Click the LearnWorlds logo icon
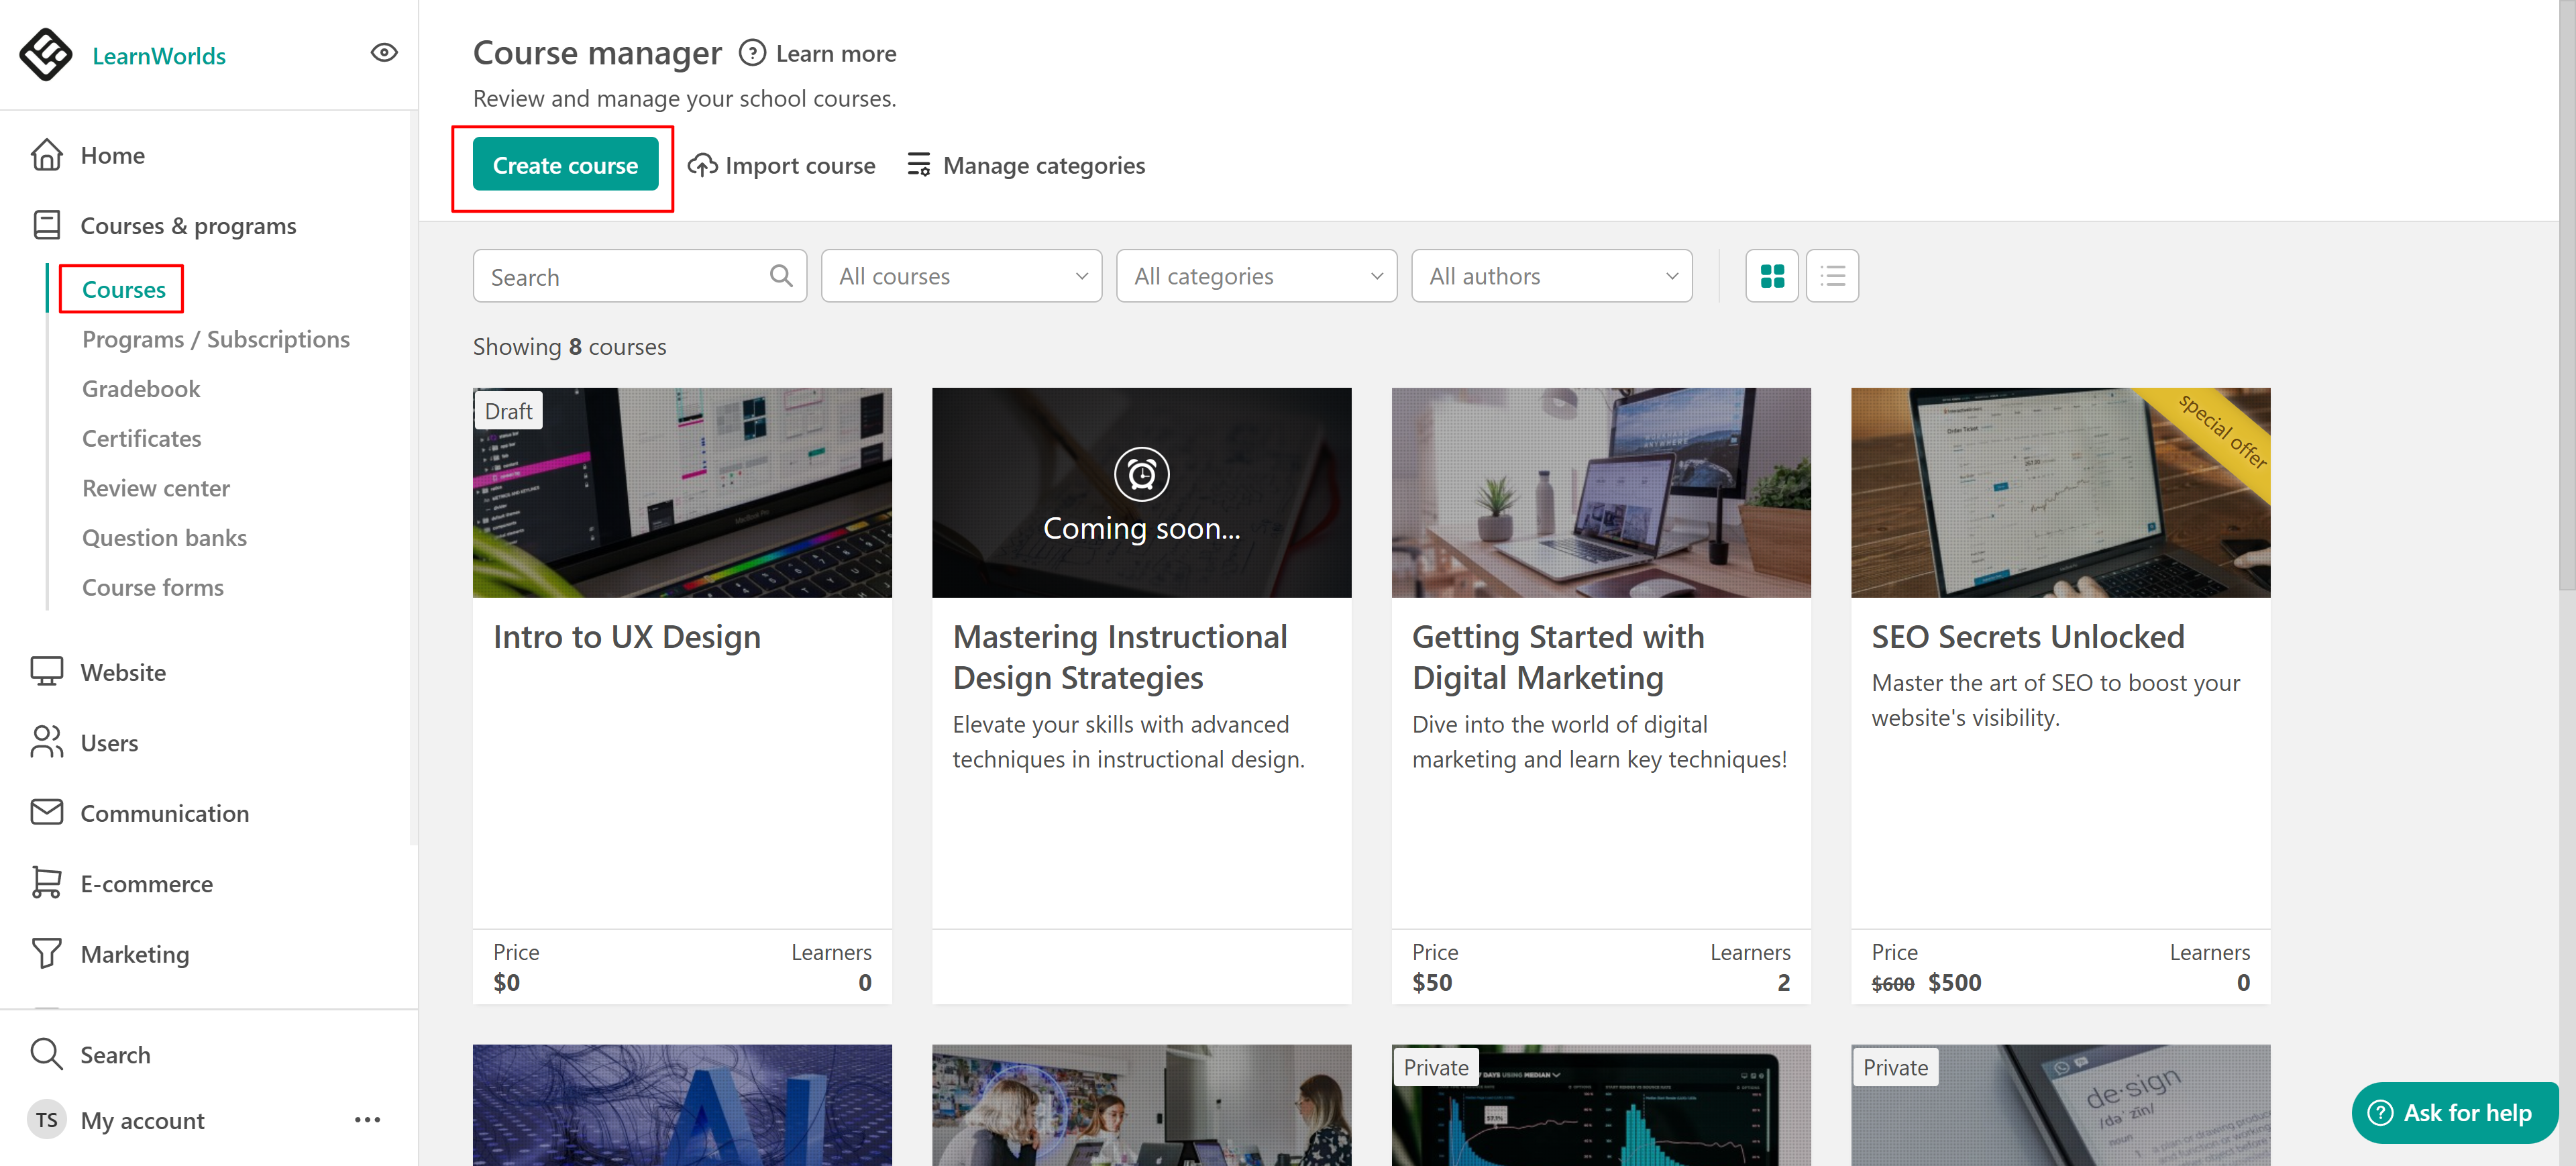 (x=46, y=55)
